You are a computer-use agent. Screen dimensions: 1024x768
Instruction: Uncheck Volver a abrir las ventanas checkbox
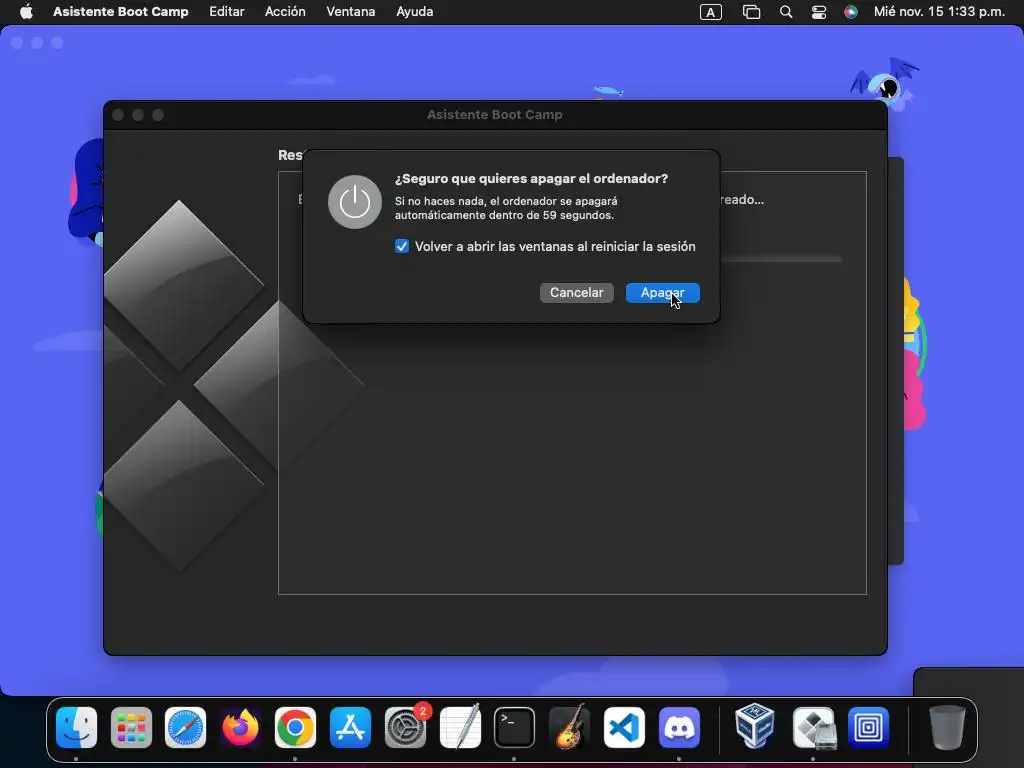click(x=402, y=246)
